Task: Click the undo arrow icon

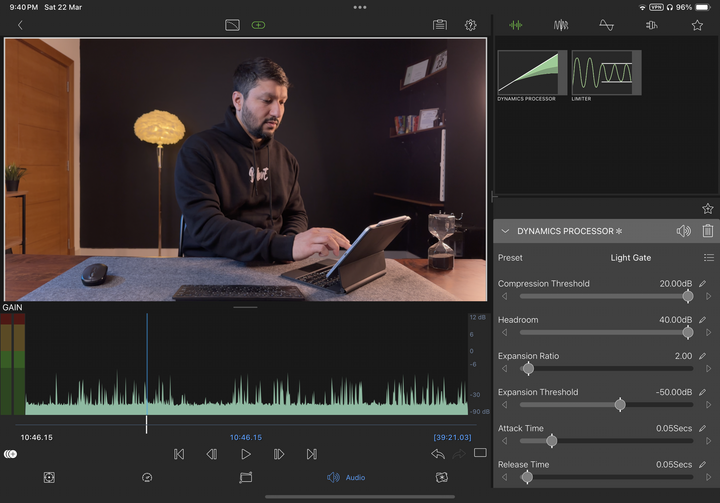Action: pyautogui.click(x=438, y=454)
